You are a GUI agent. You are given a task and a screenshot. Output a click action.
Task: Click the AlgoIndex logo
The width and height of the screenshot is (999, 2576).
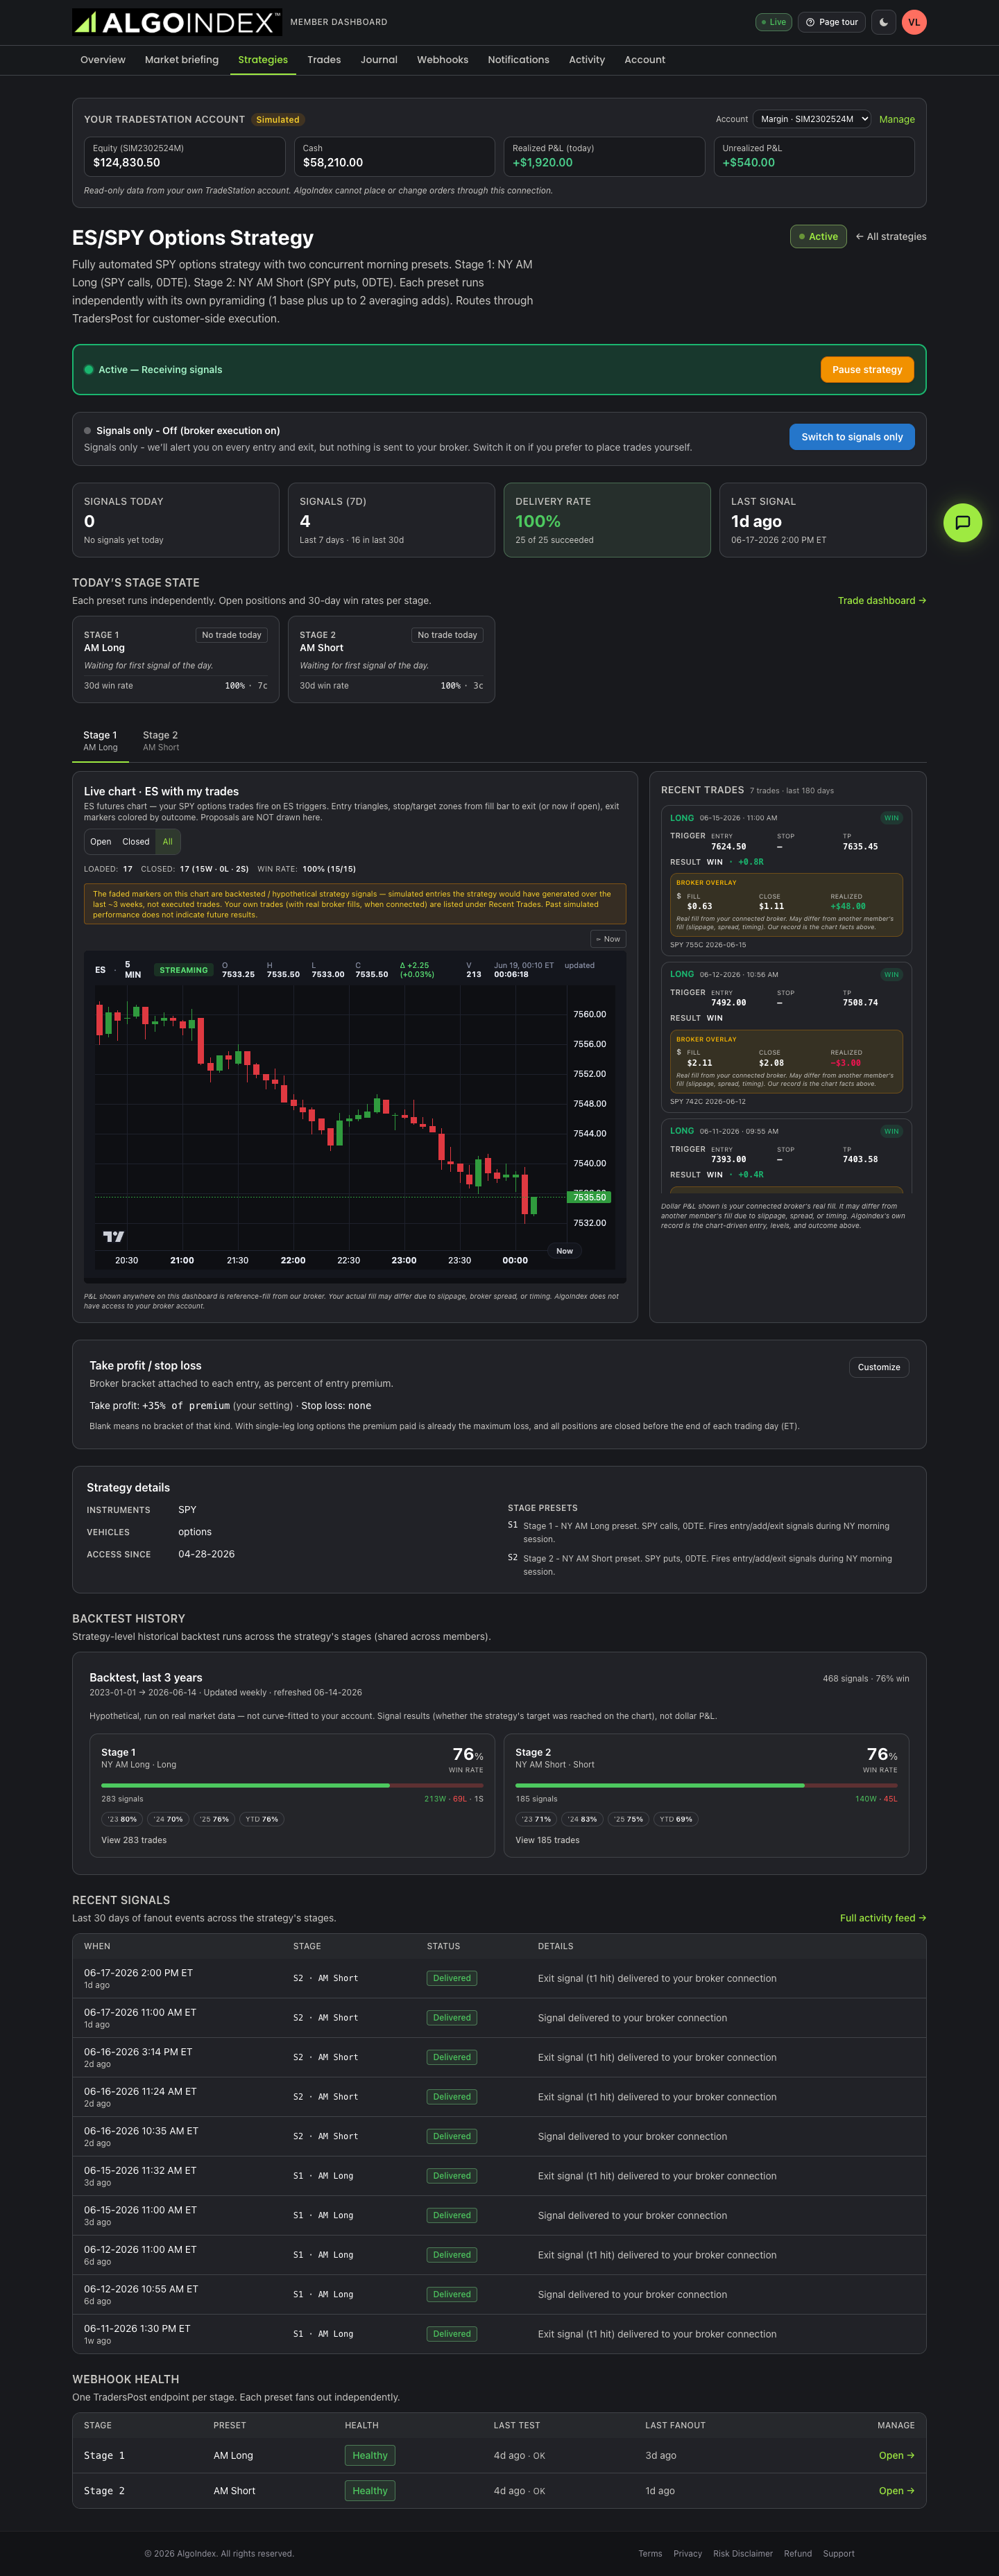click(177, 22)
